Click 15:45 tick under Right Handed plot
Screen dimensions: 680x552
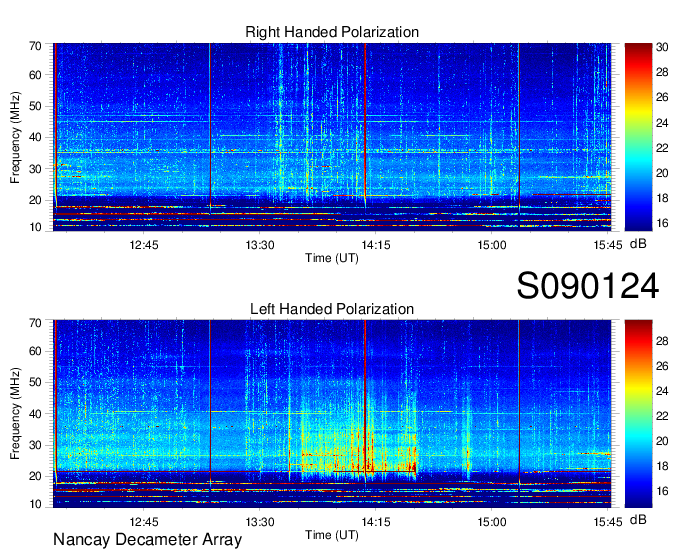click(x=608, y=245)
